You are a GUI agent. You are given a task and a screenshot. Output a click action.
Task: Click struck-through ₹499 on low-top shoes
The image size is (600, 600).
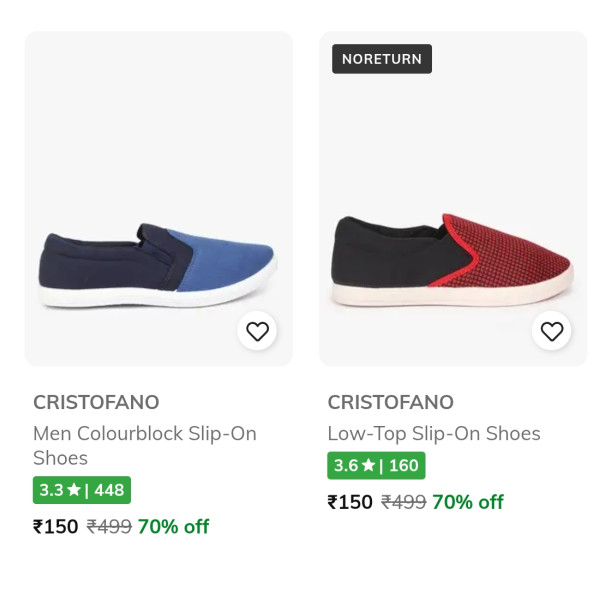click(x=403, y=502)
